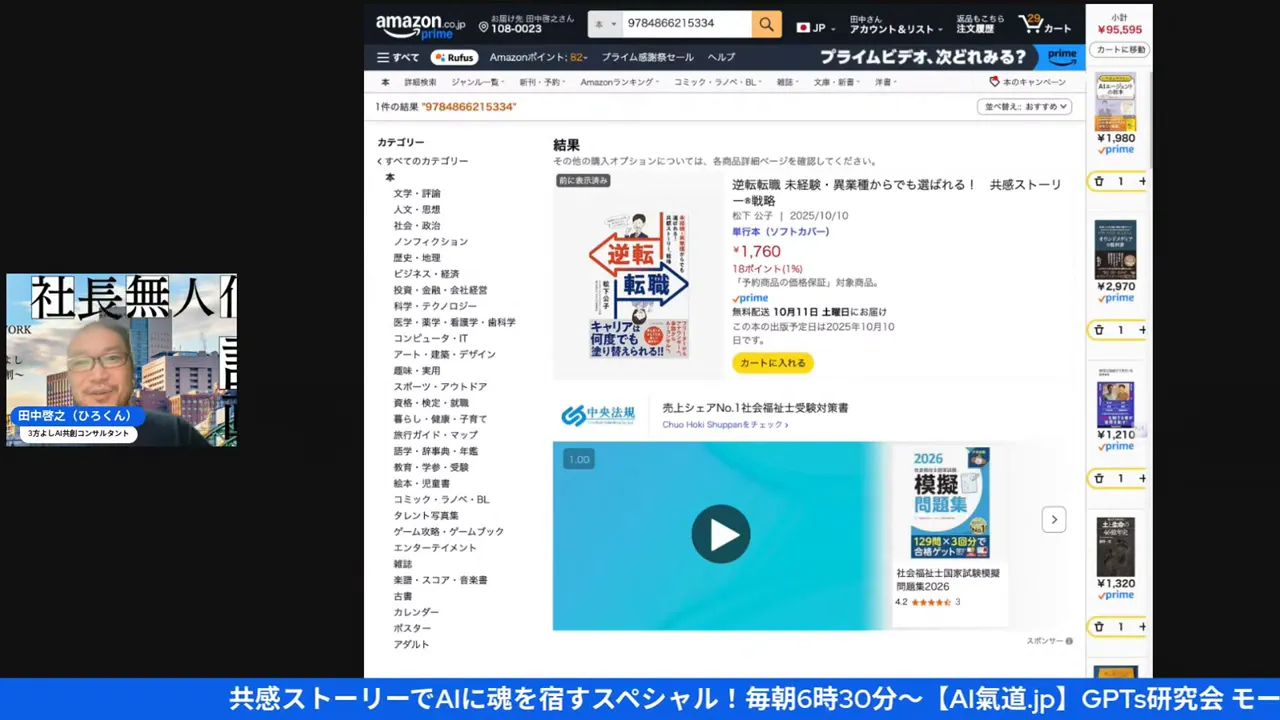Follow the Chuo Hoki Shuppanをチェック link
Image resolution: width=1280 pixels, height=720 pixels.
725,425
